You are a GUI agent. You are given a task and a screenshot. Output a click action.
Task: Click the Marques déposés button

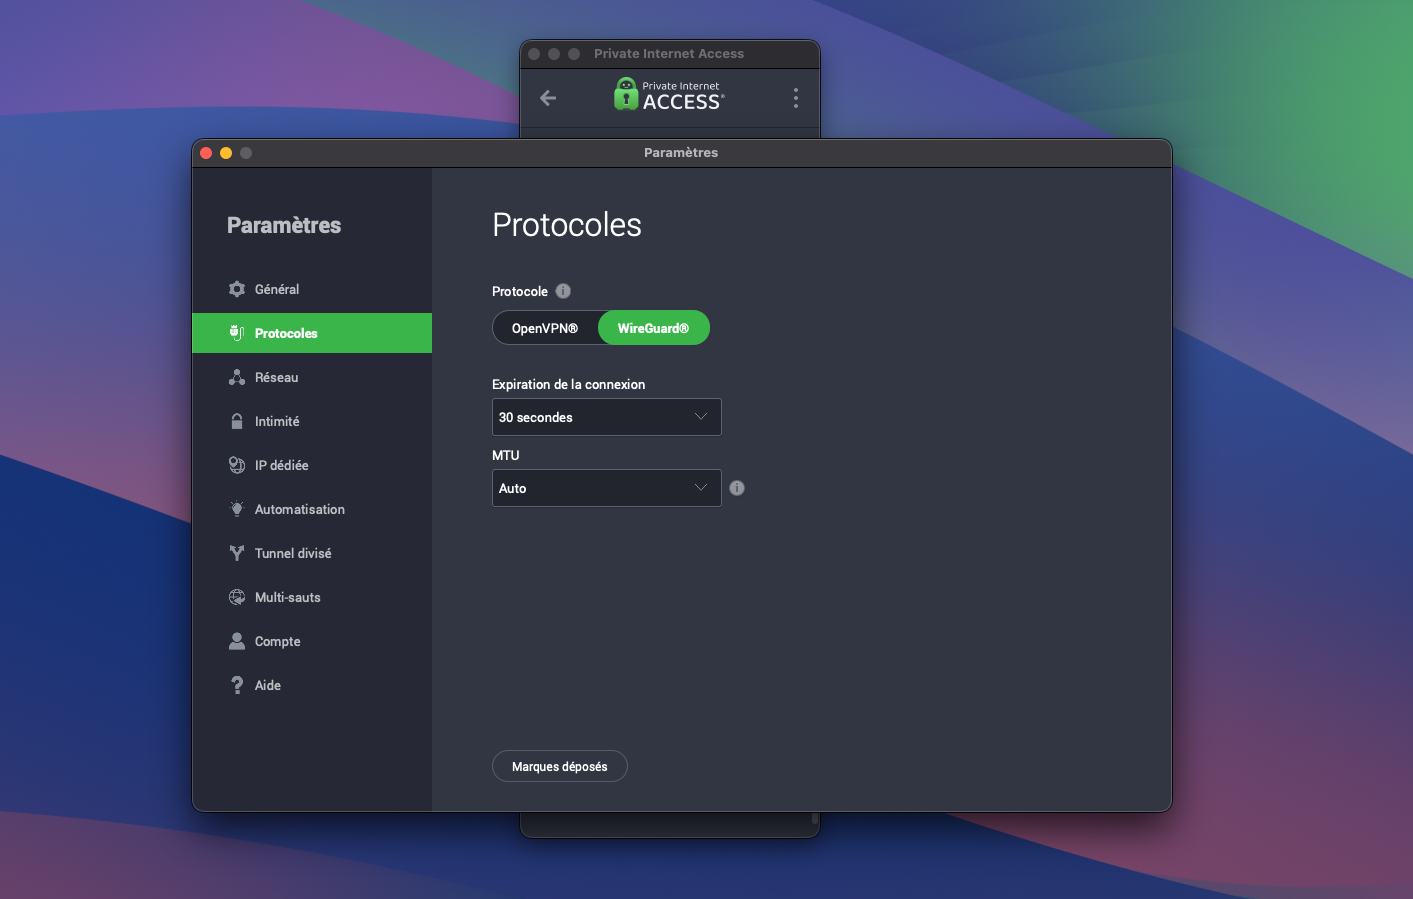click(560, 766)
